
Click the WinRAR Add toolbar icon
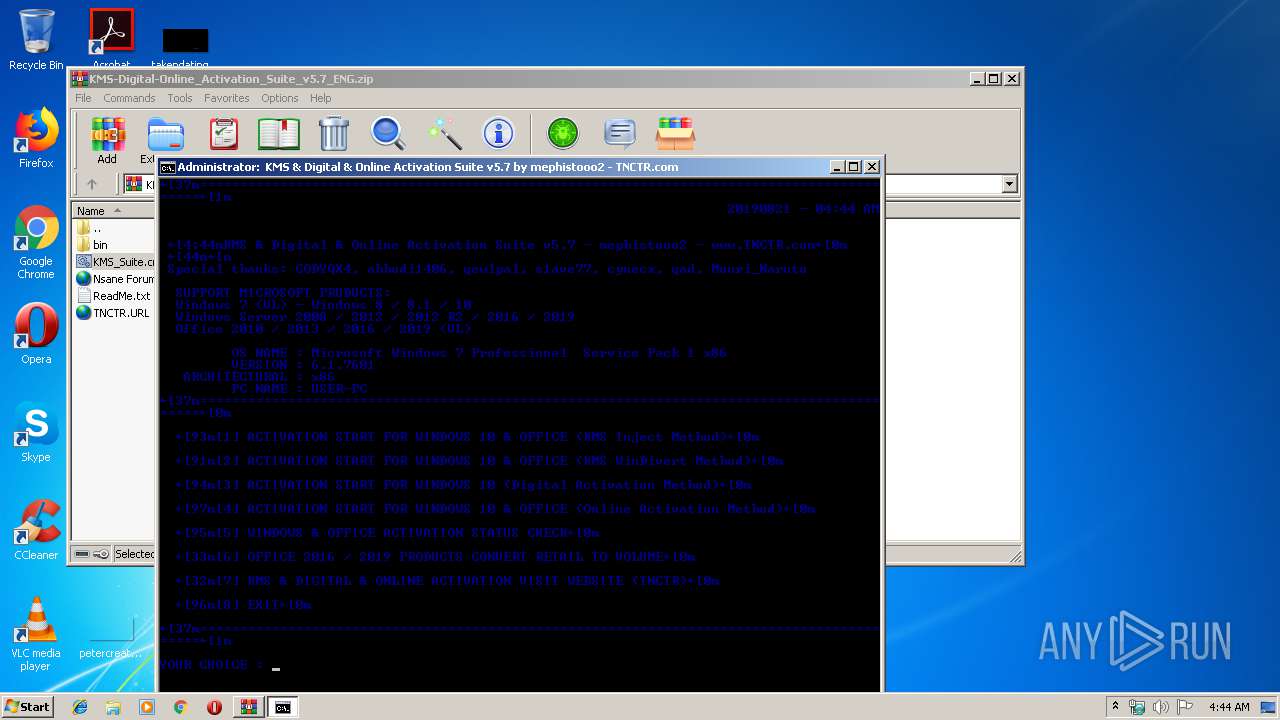pyautogui.click(x=107, y=134)
